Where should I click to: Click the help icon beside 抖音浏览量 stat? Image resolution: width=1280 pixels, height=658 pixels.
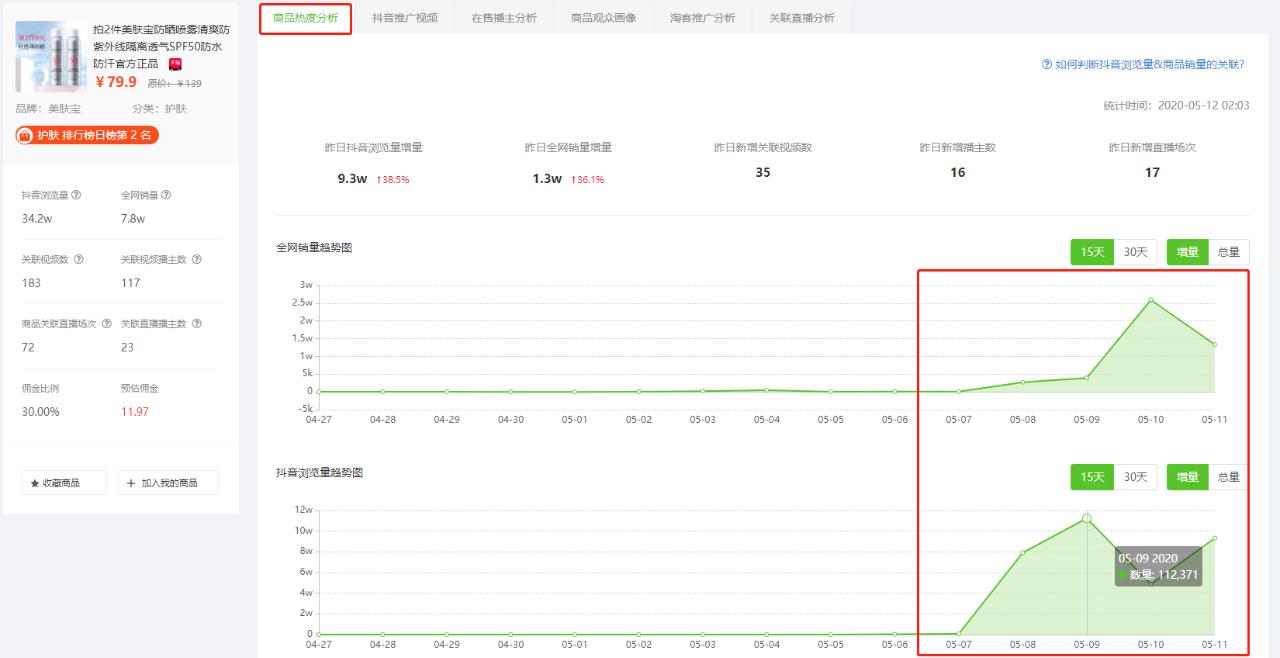pyautogui.click(x=78, y=195)
